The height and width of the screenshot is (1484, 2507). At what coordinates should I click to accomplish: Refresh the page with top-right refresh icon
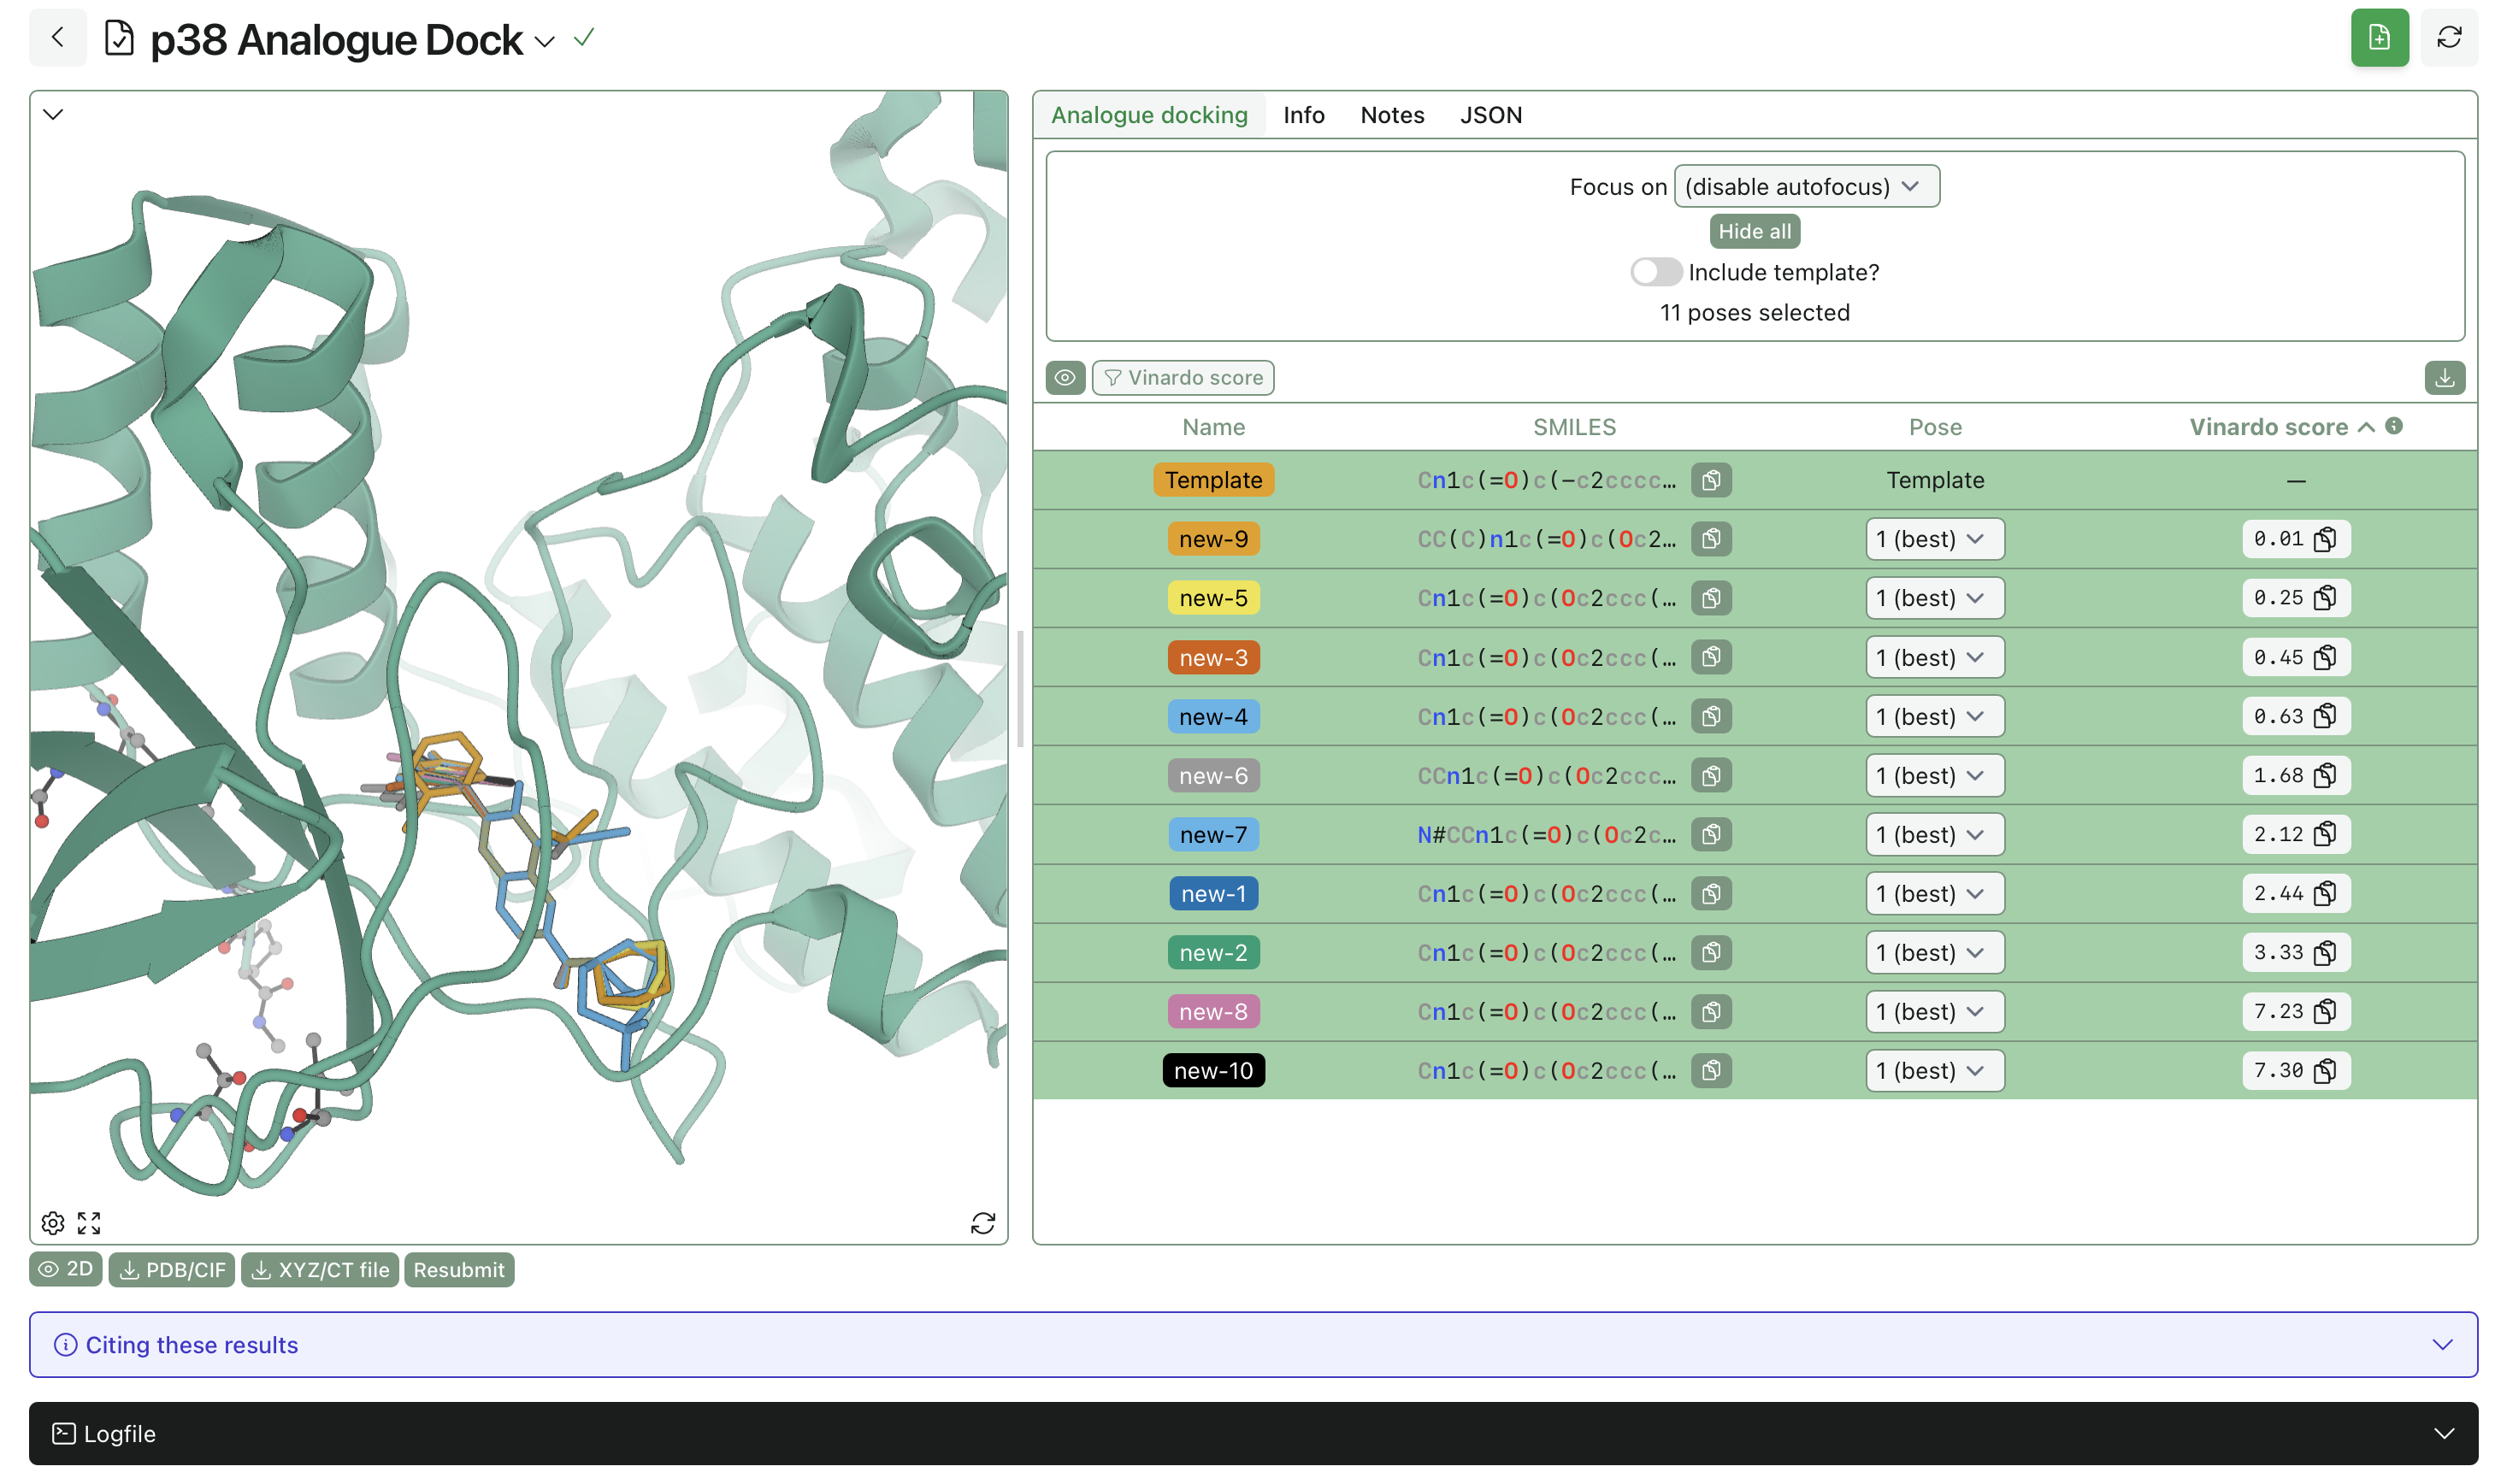[2449, 38]
